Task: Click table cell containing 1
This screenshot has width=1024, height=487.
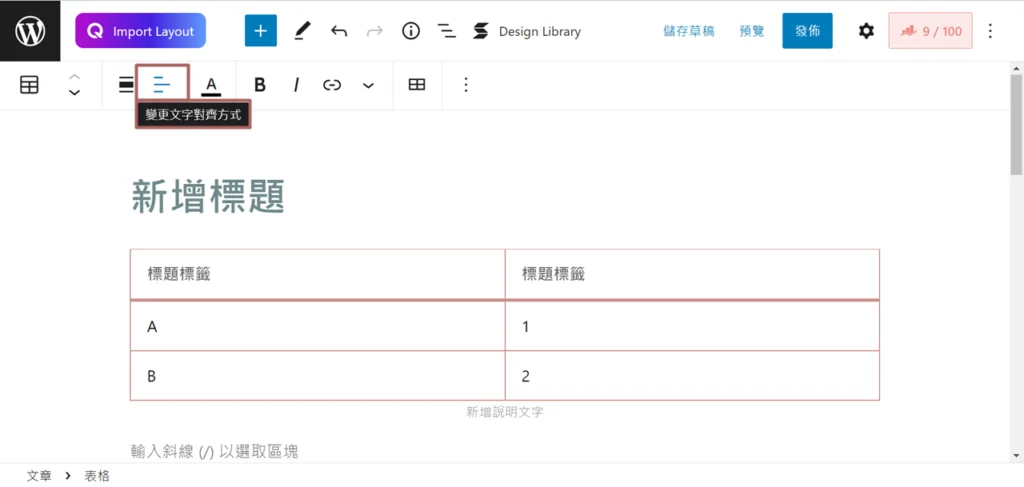Action: pyautogui.click(x=692, y=326)
